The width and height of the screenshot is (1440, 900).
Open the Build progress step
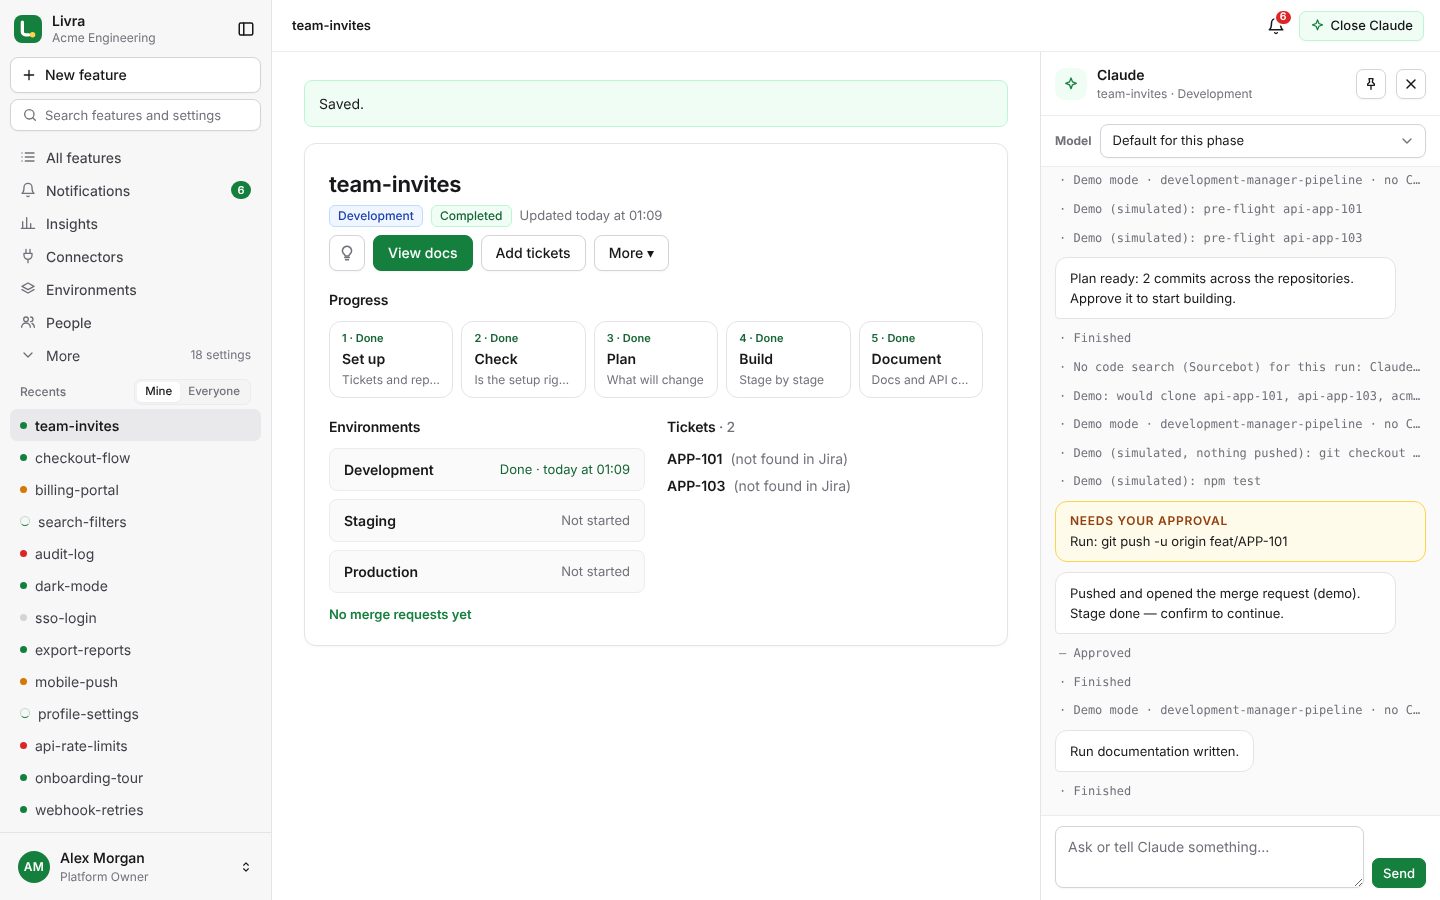788,359
